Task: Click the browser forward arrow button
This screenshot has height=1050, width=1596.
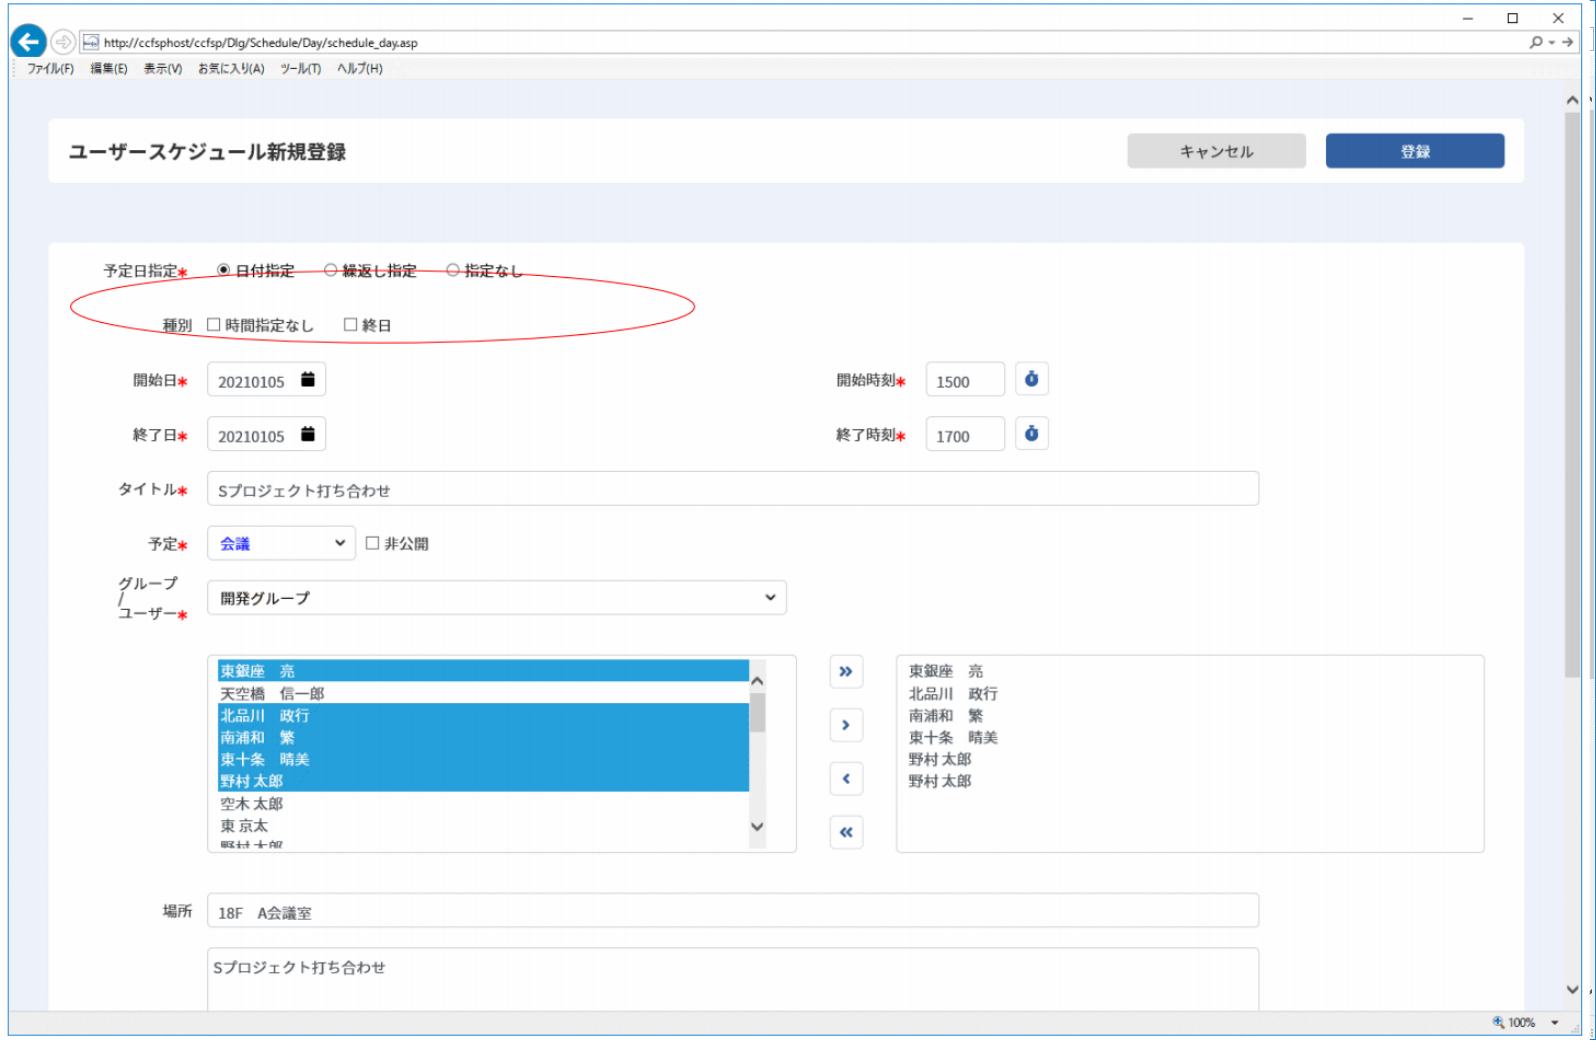Action: click(x=63, y=42)
